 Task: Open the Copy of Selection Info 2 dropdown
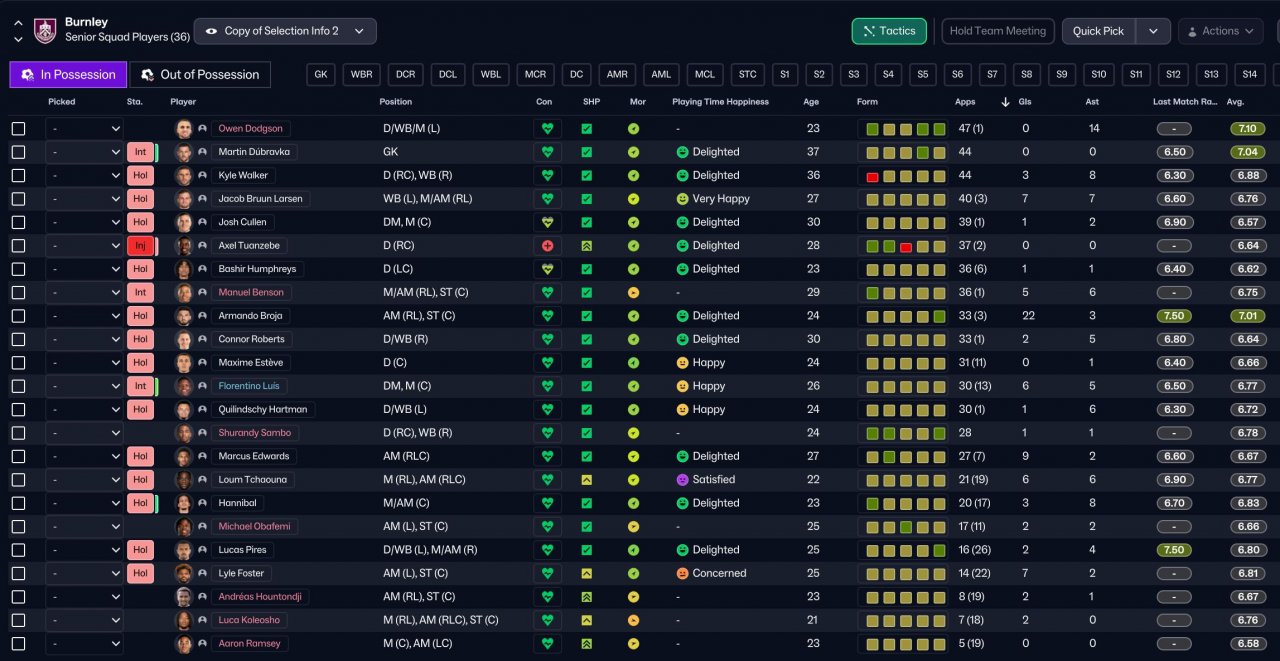tap(285, 31)
